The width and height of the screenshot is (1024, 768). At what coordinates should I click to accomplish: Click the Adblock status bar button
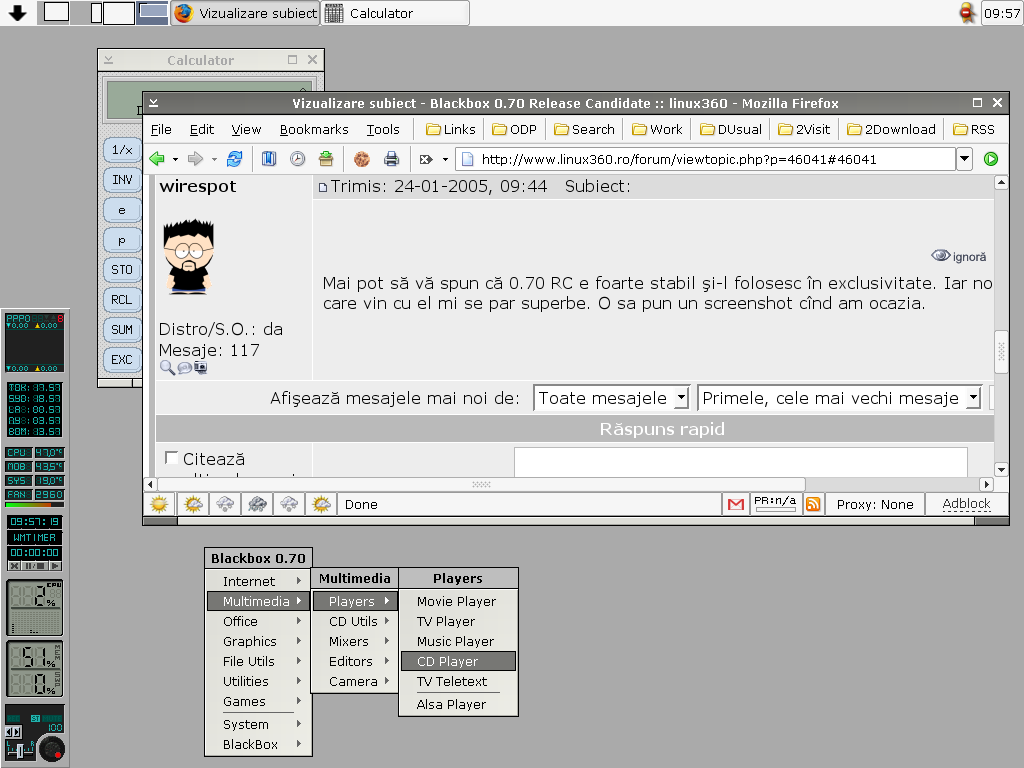tap(966, 504)
